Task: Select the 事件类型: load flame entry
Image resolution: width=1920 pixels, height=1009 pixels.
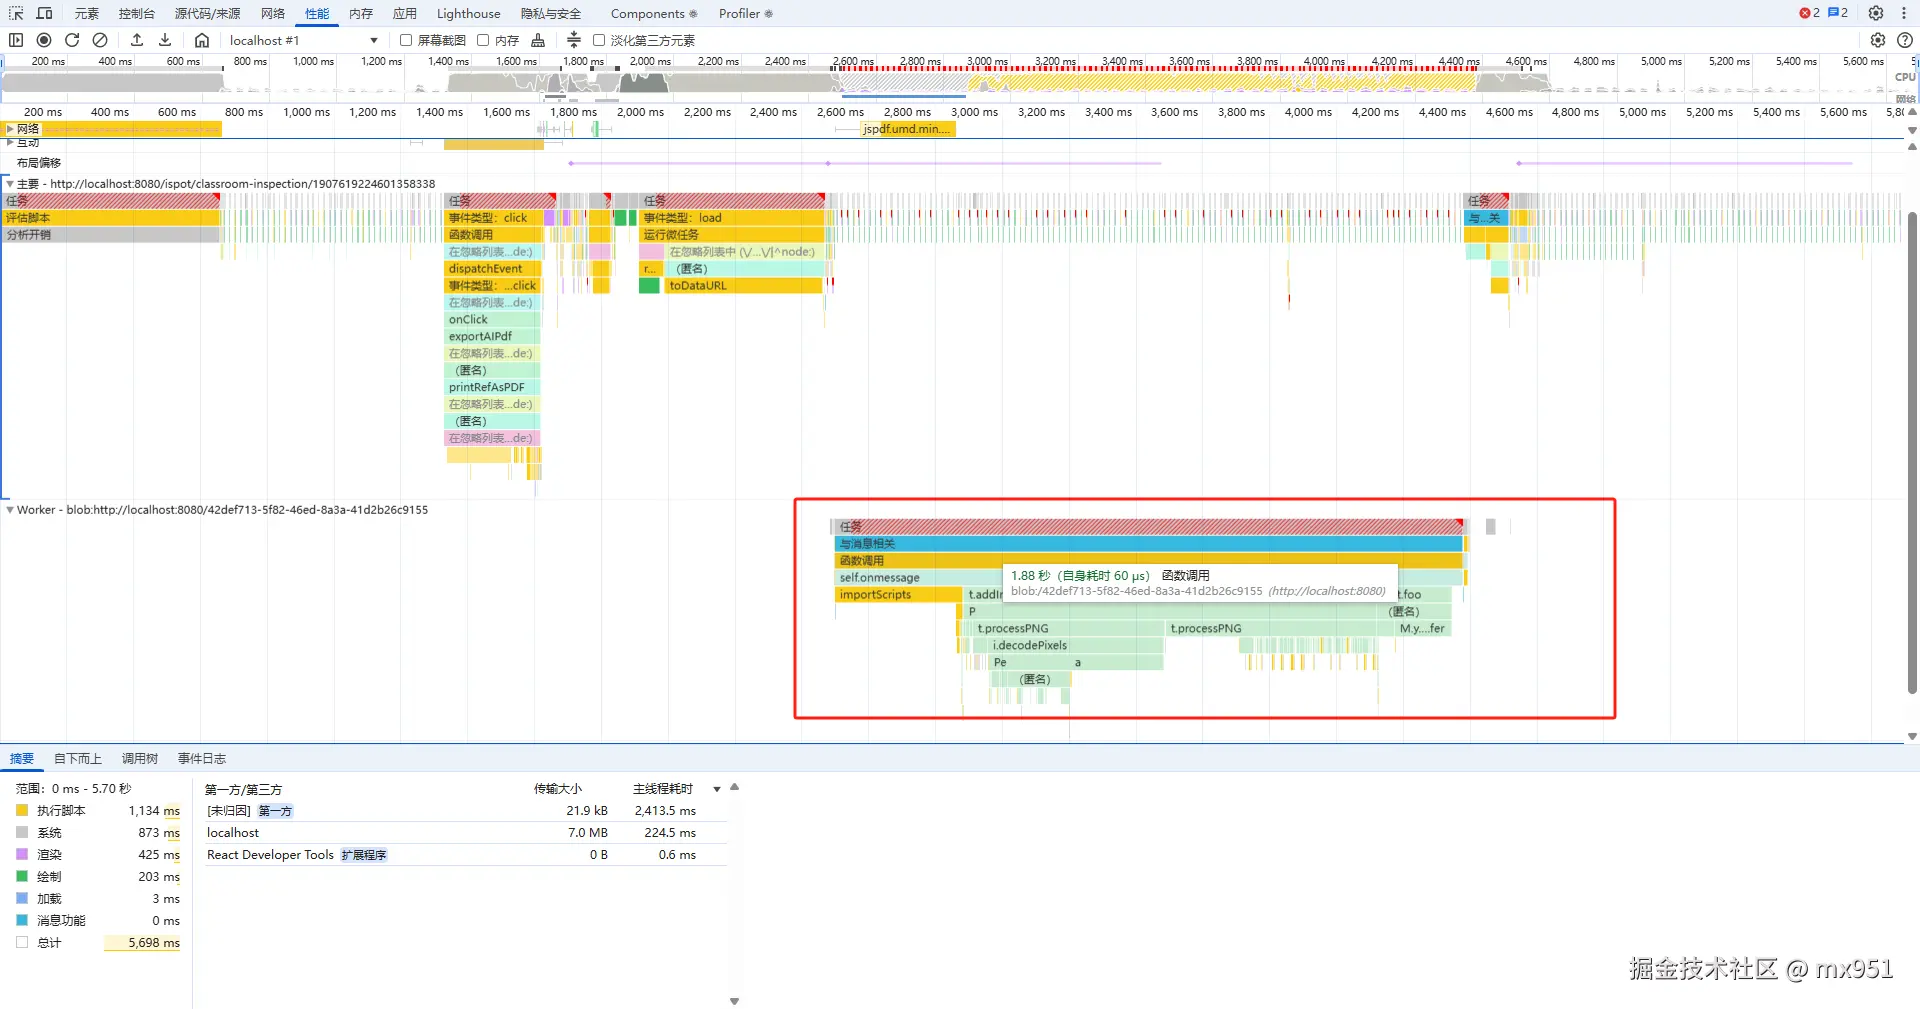Action: click(x=733, y=218)
